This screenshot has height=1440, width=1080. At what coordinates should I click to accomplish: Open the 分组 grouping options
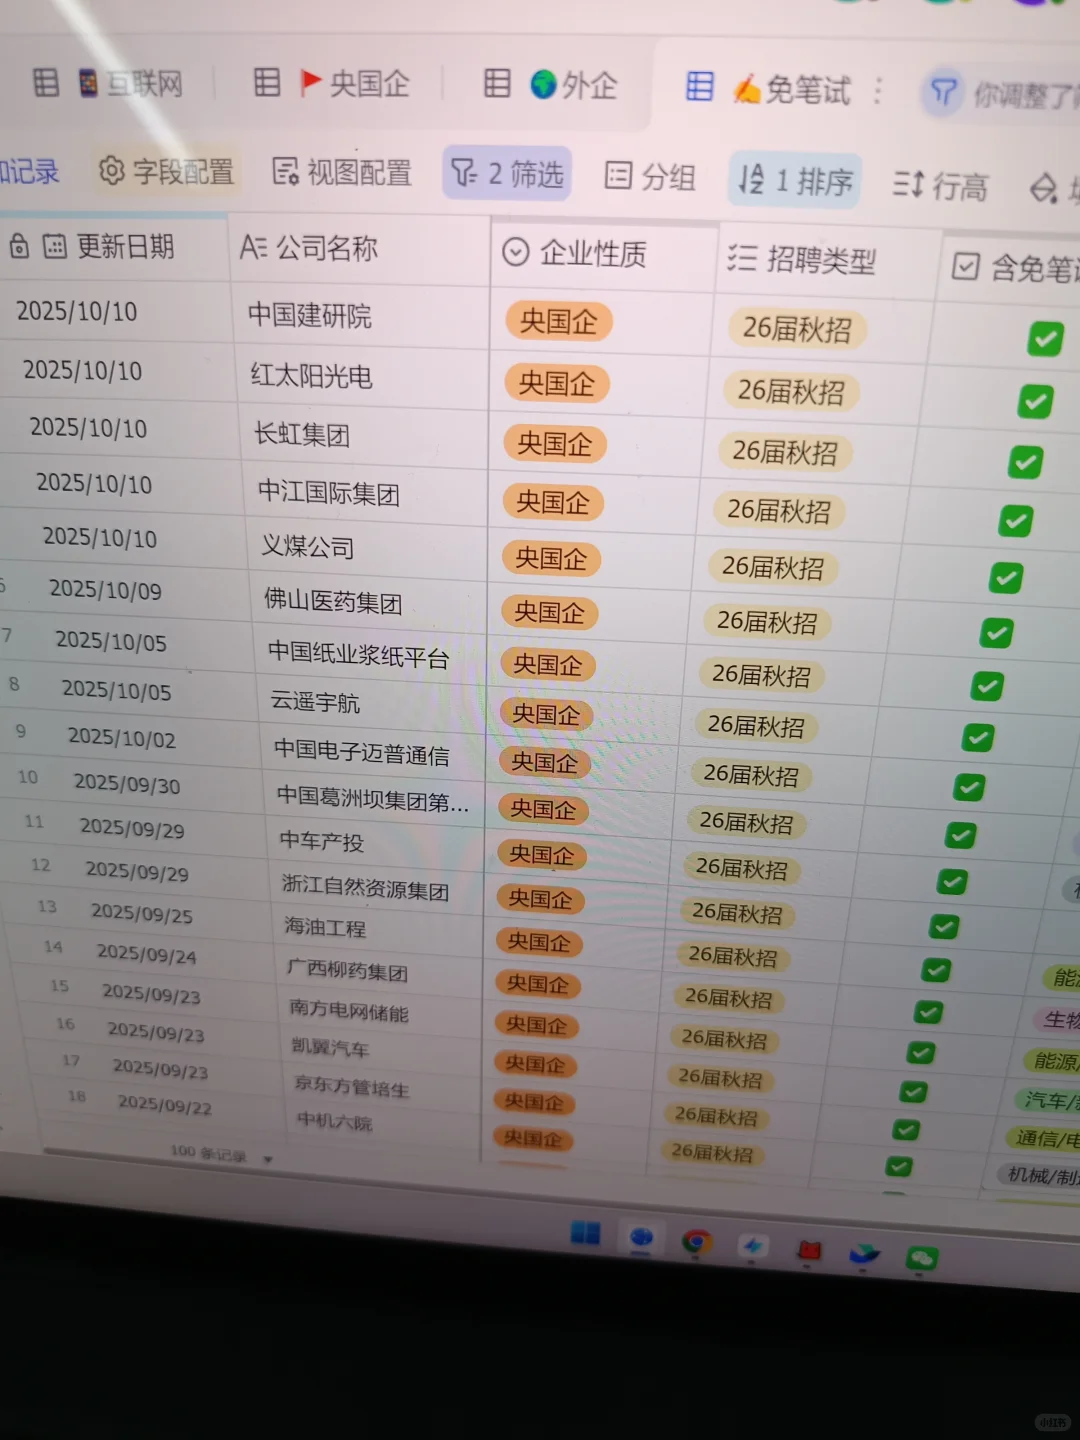(x=650, y=177)
